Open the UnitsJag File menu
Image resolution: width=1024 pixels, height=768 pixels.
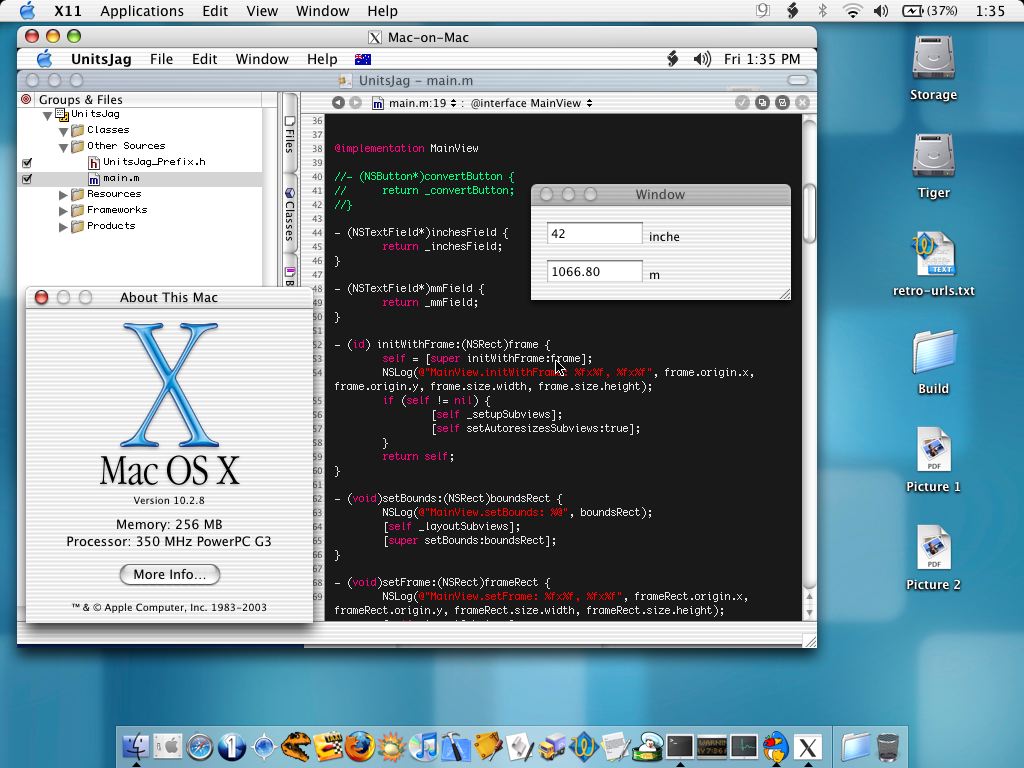[x=161, y=59]
